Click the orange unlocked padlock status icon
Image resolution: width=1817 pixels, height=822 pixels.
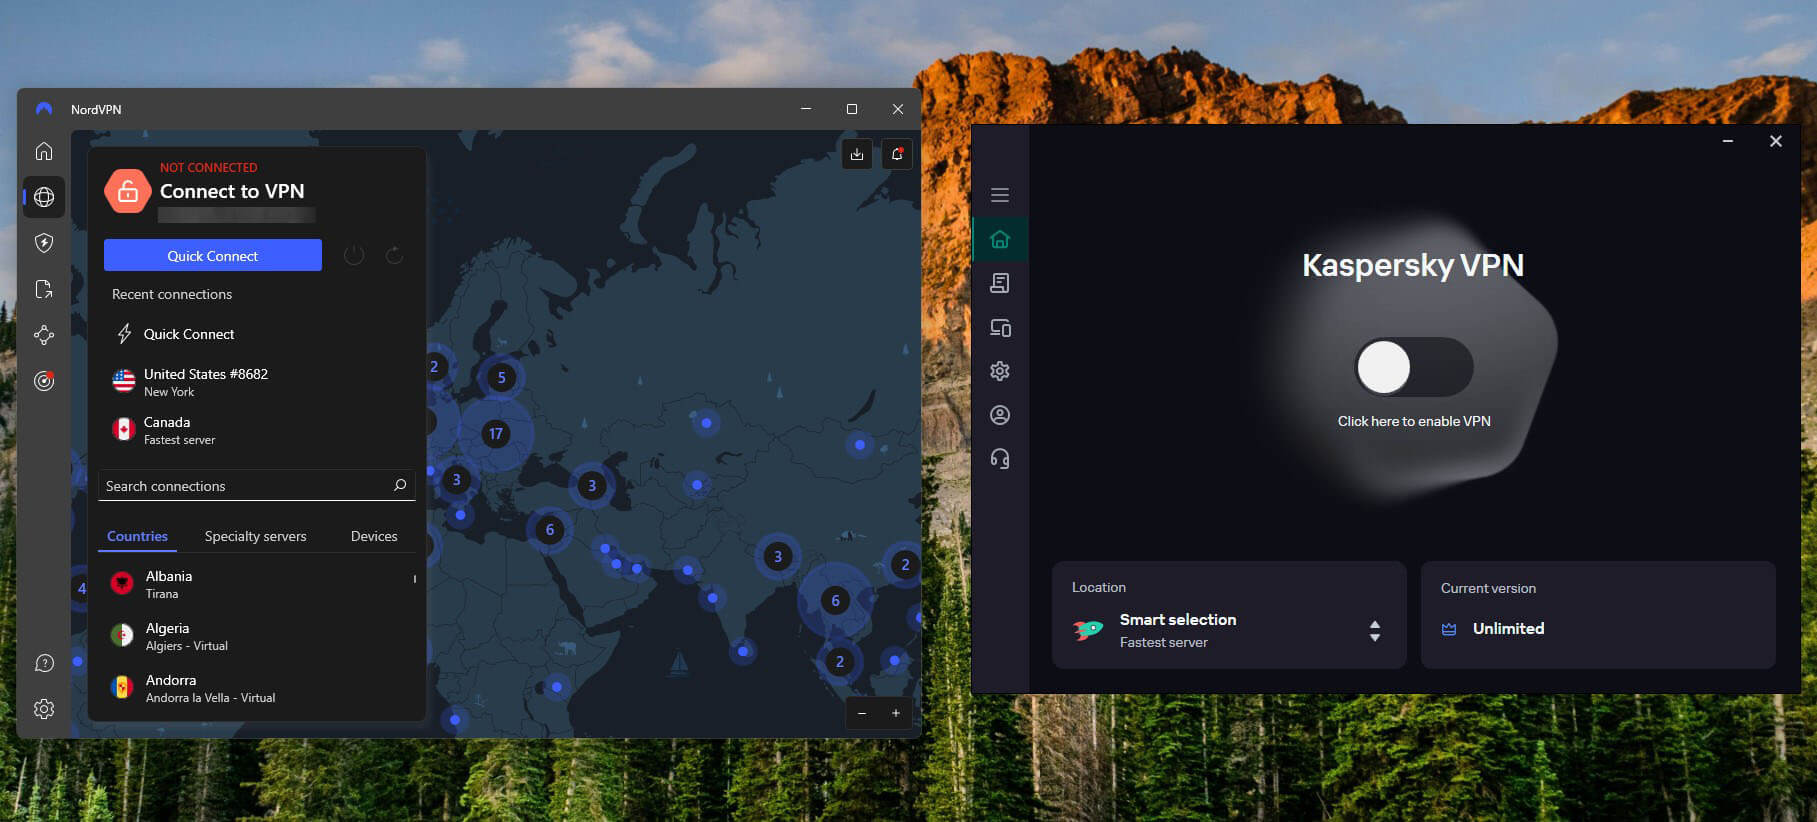128,192
